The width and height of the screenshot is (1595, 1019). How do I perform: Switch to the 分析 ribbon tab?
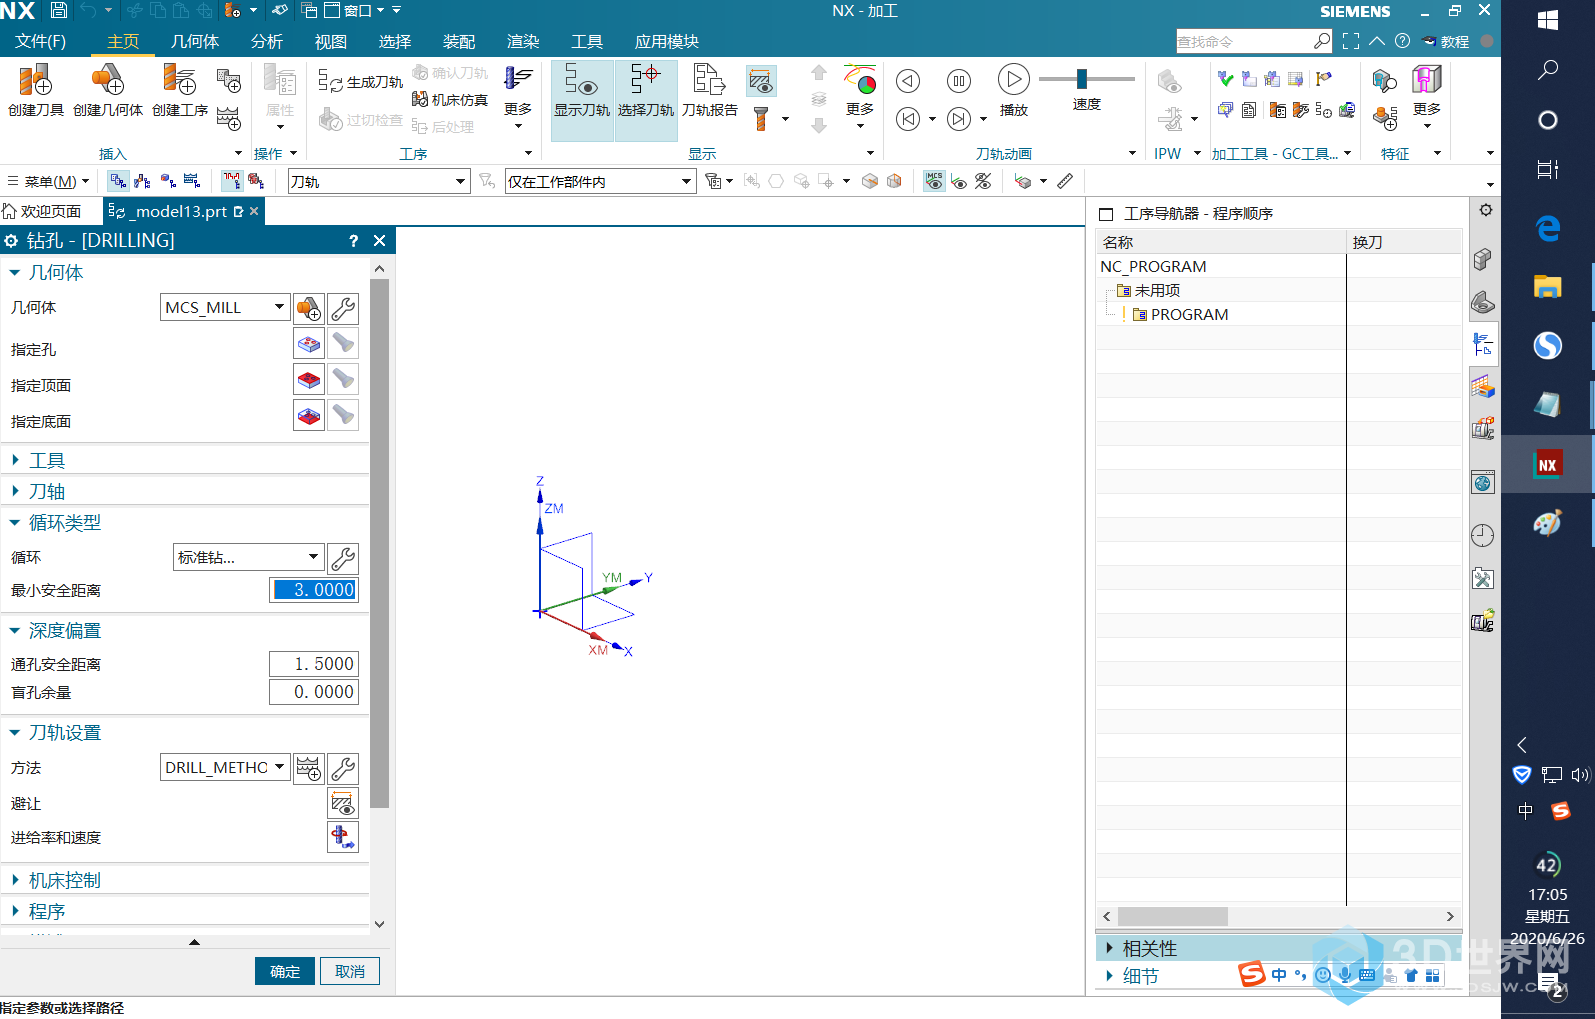point(266,41)
